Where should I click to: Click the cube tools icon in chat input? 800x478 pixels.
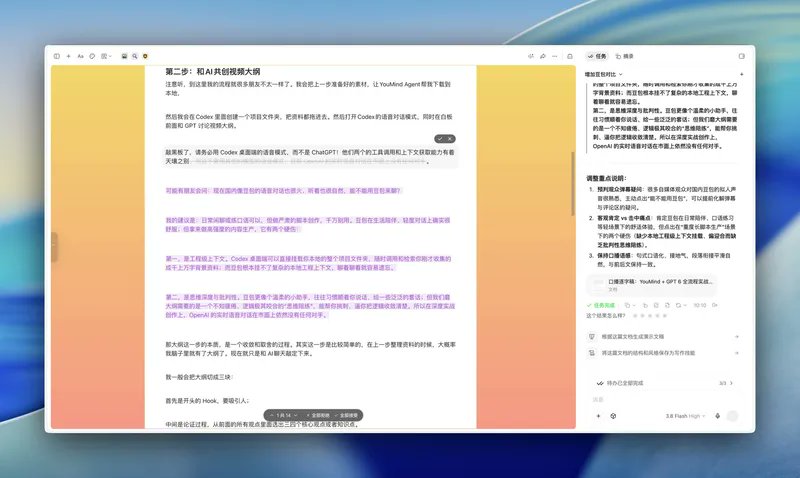coord(613,416)
